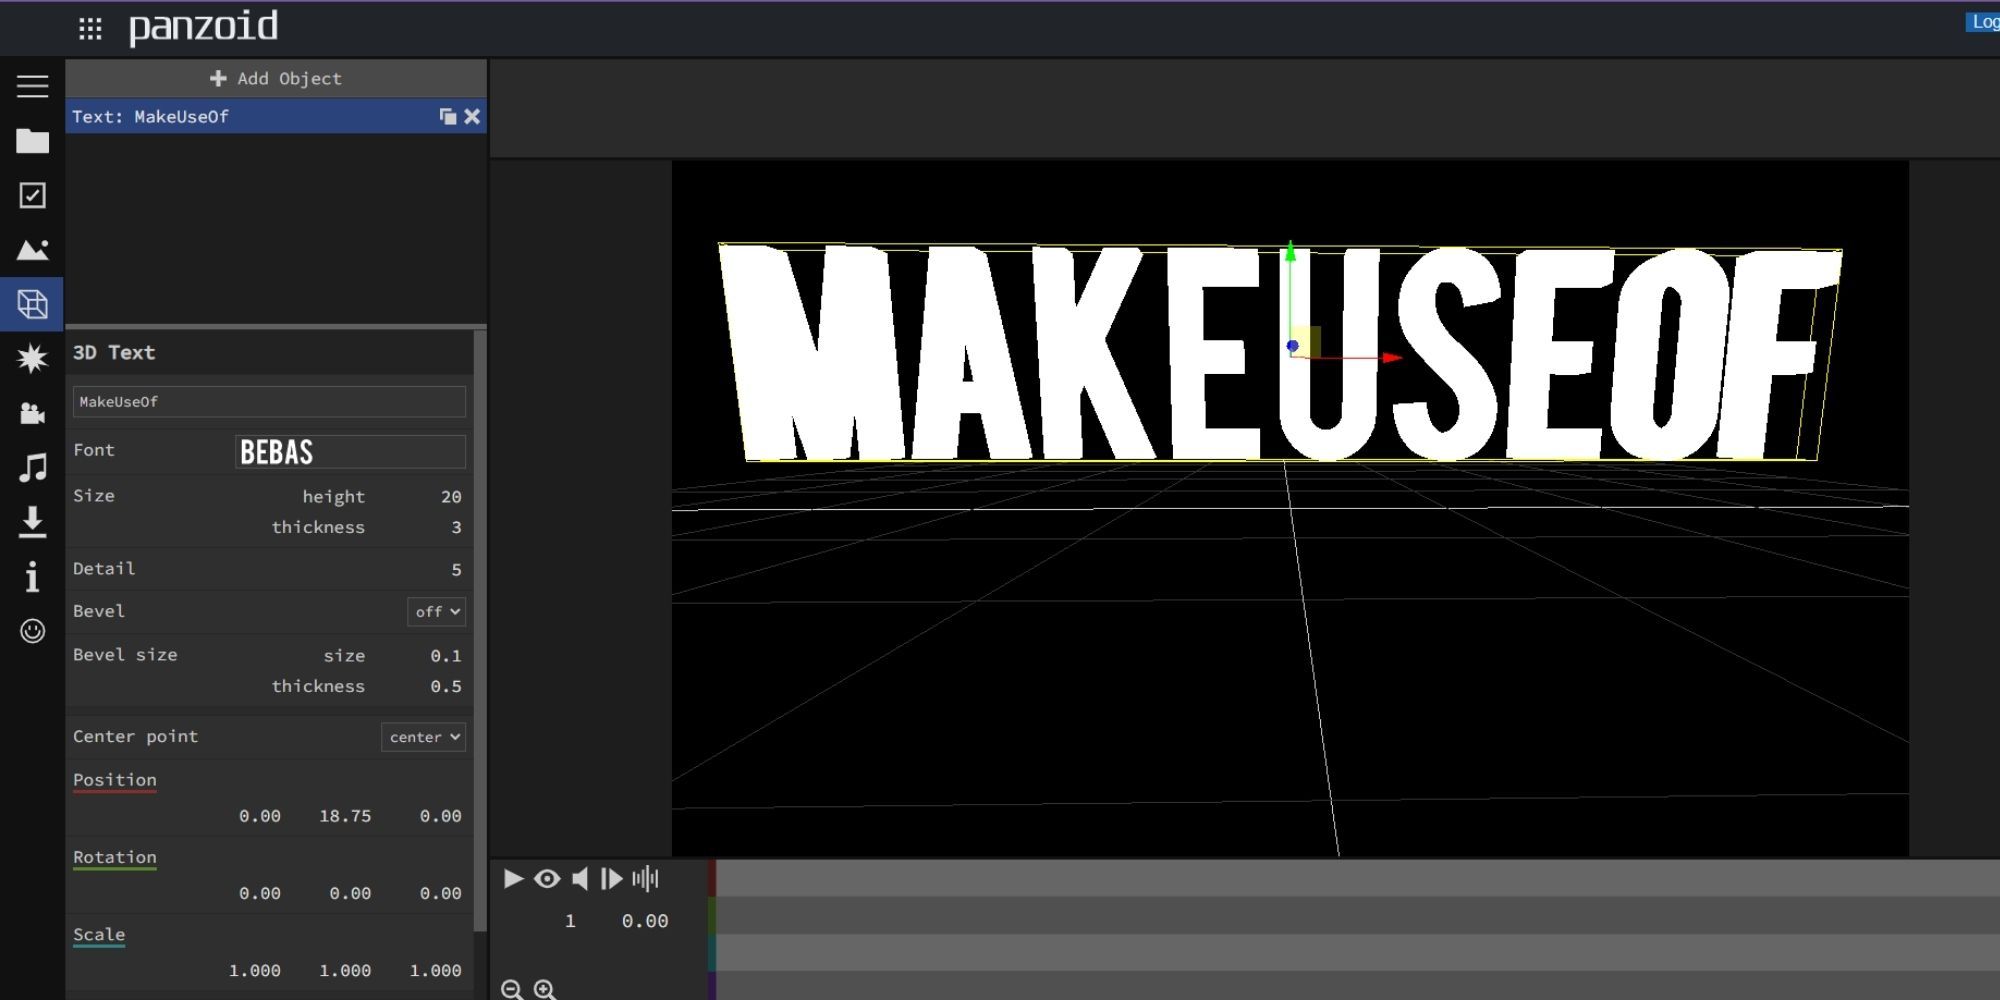
Task: Click the properties panel scrollbar
Action: tap(480, 630)
